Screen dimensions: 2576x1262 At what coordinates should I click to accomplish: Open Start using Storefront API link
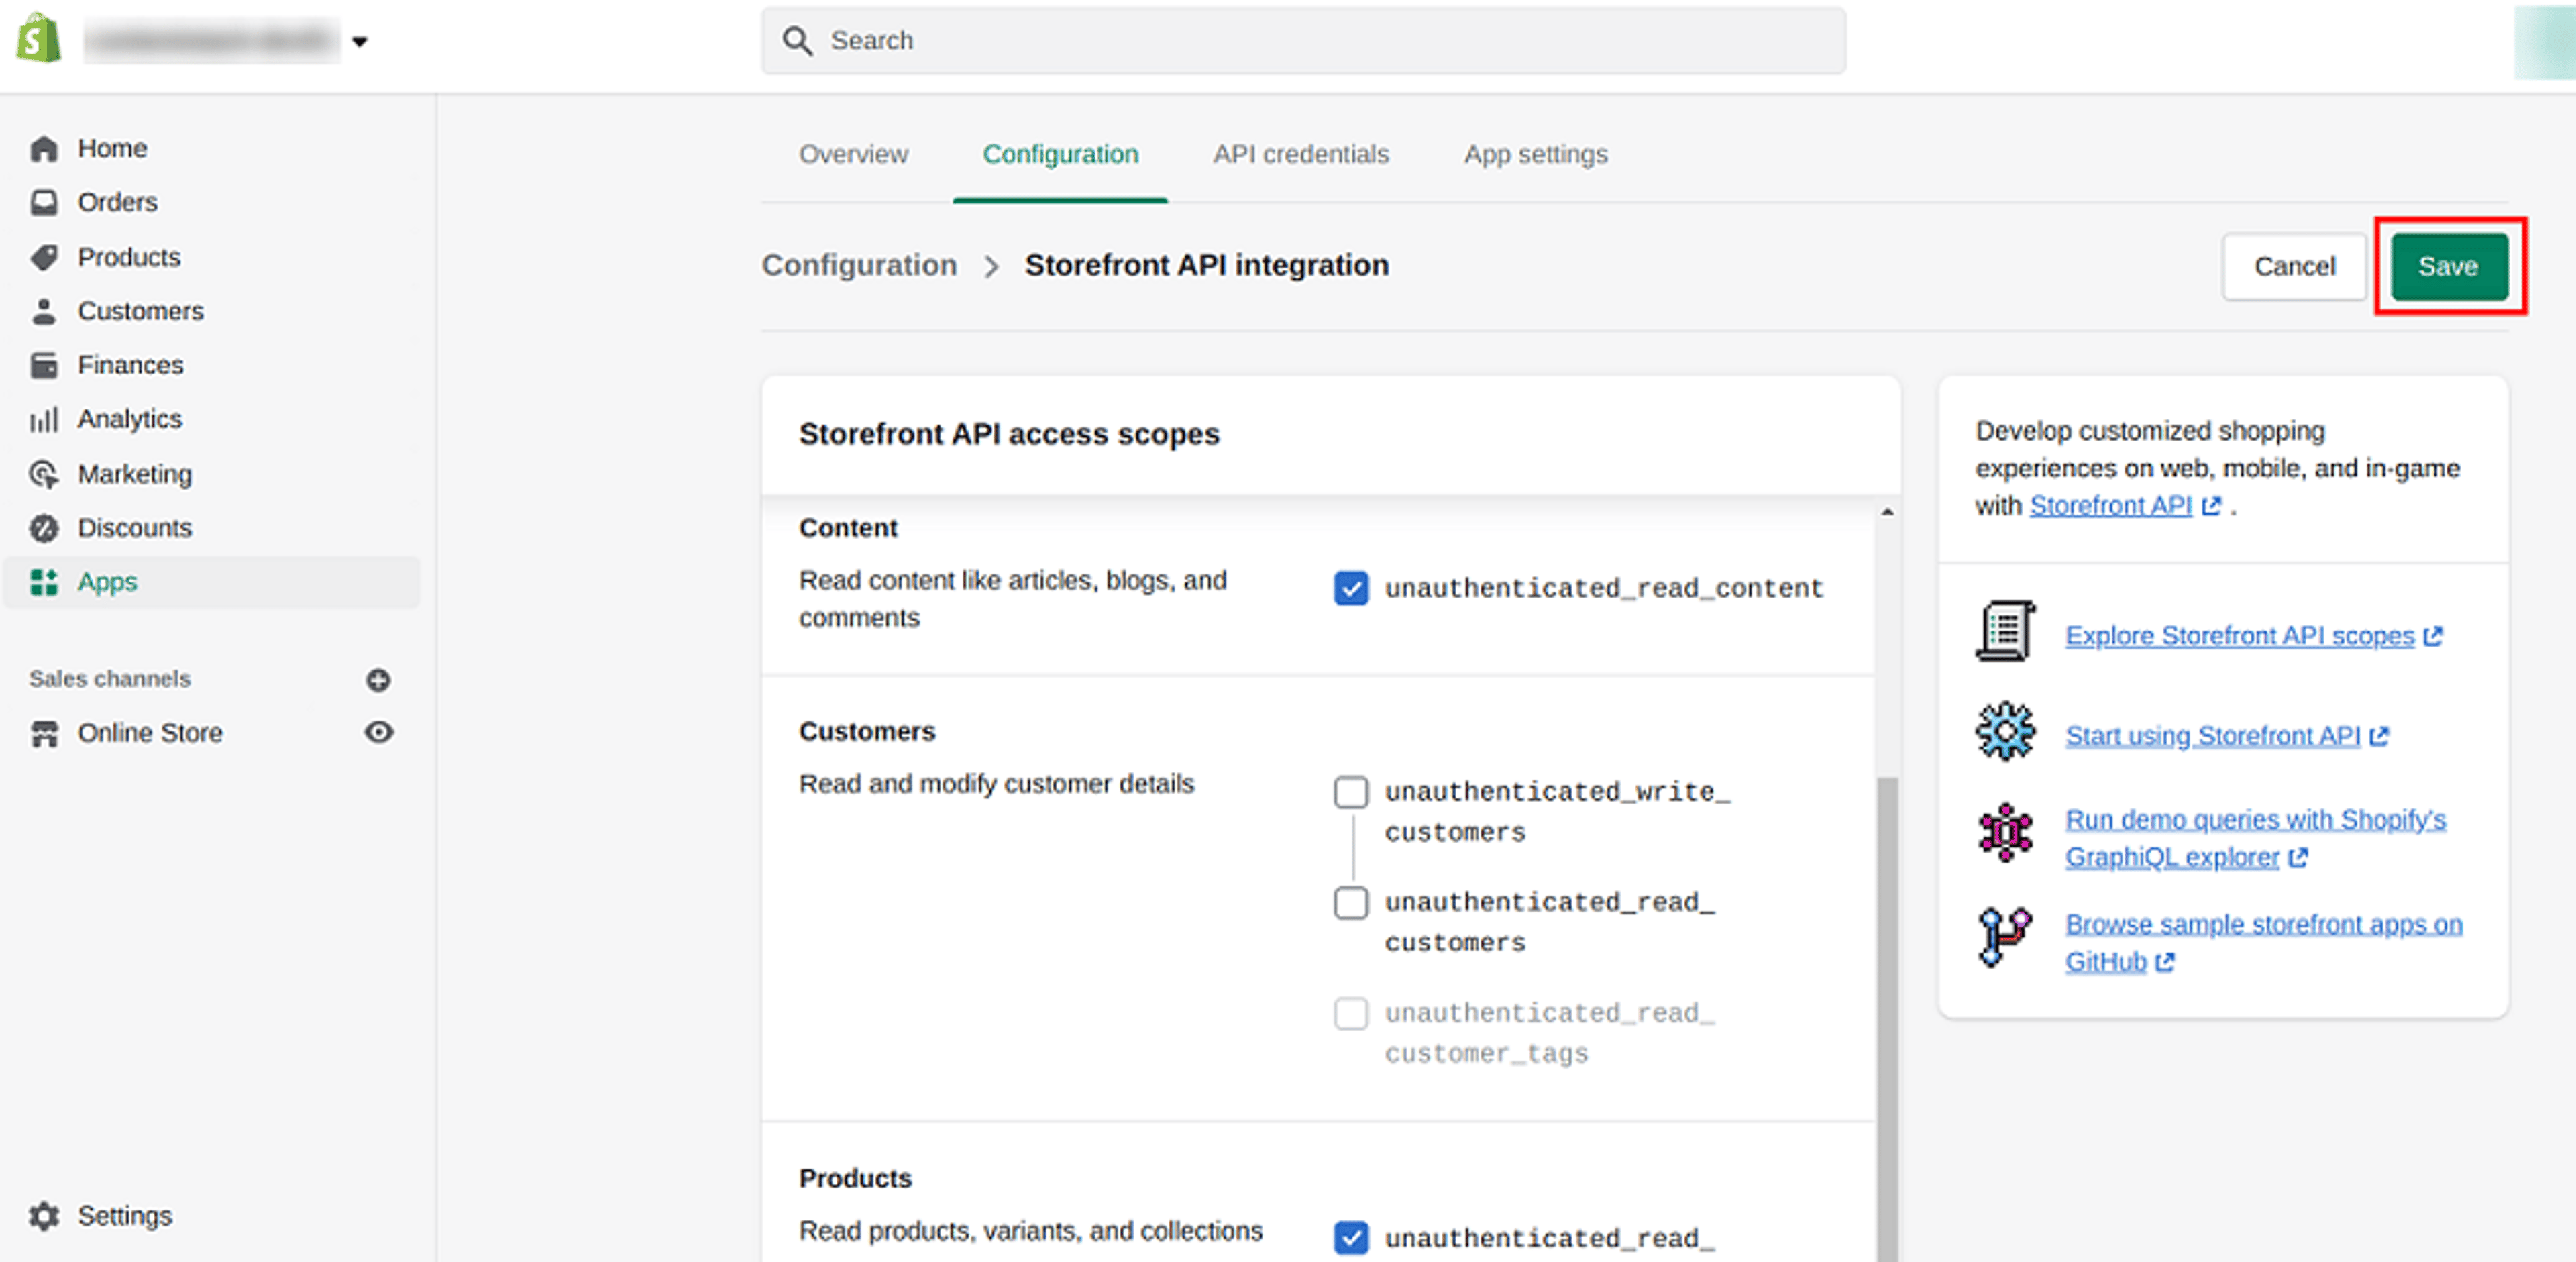click(x=2213, y=736)
